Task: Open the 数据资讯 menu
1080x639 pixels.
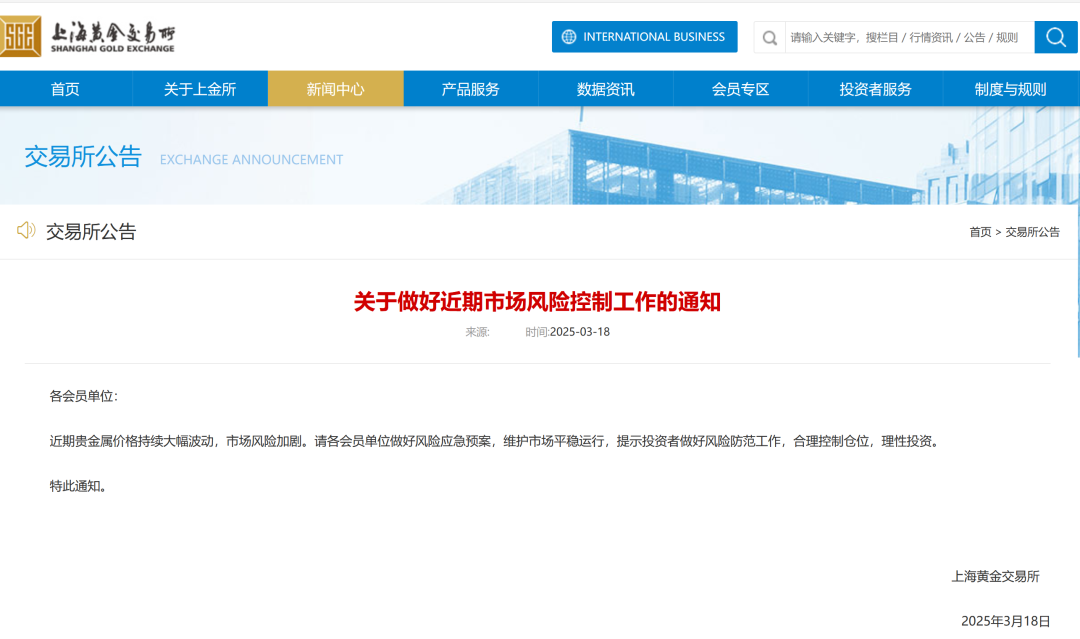Action: click(x=605, y=89)
